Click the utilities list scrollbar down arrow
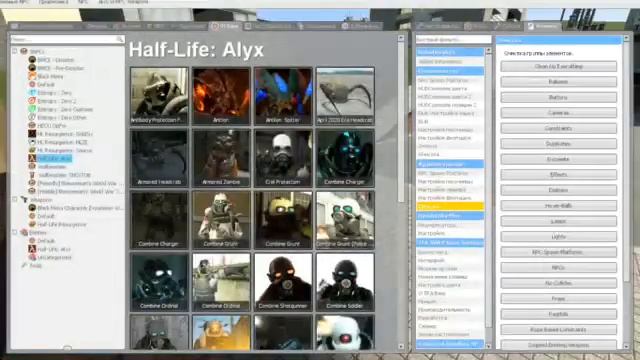 pos(488,346)
